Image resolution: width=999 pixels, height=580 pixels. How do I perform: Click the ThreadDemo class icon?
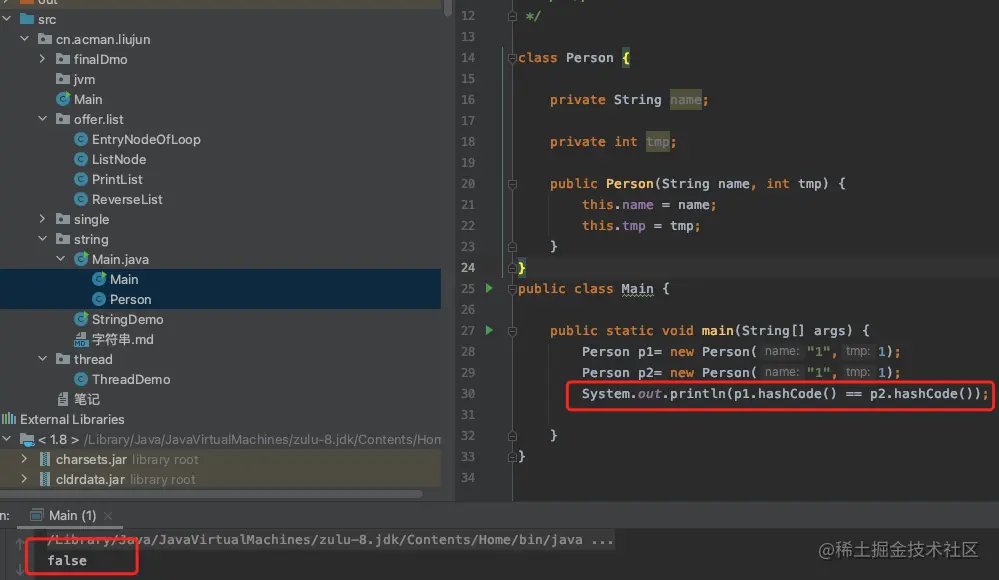[81, 379]
